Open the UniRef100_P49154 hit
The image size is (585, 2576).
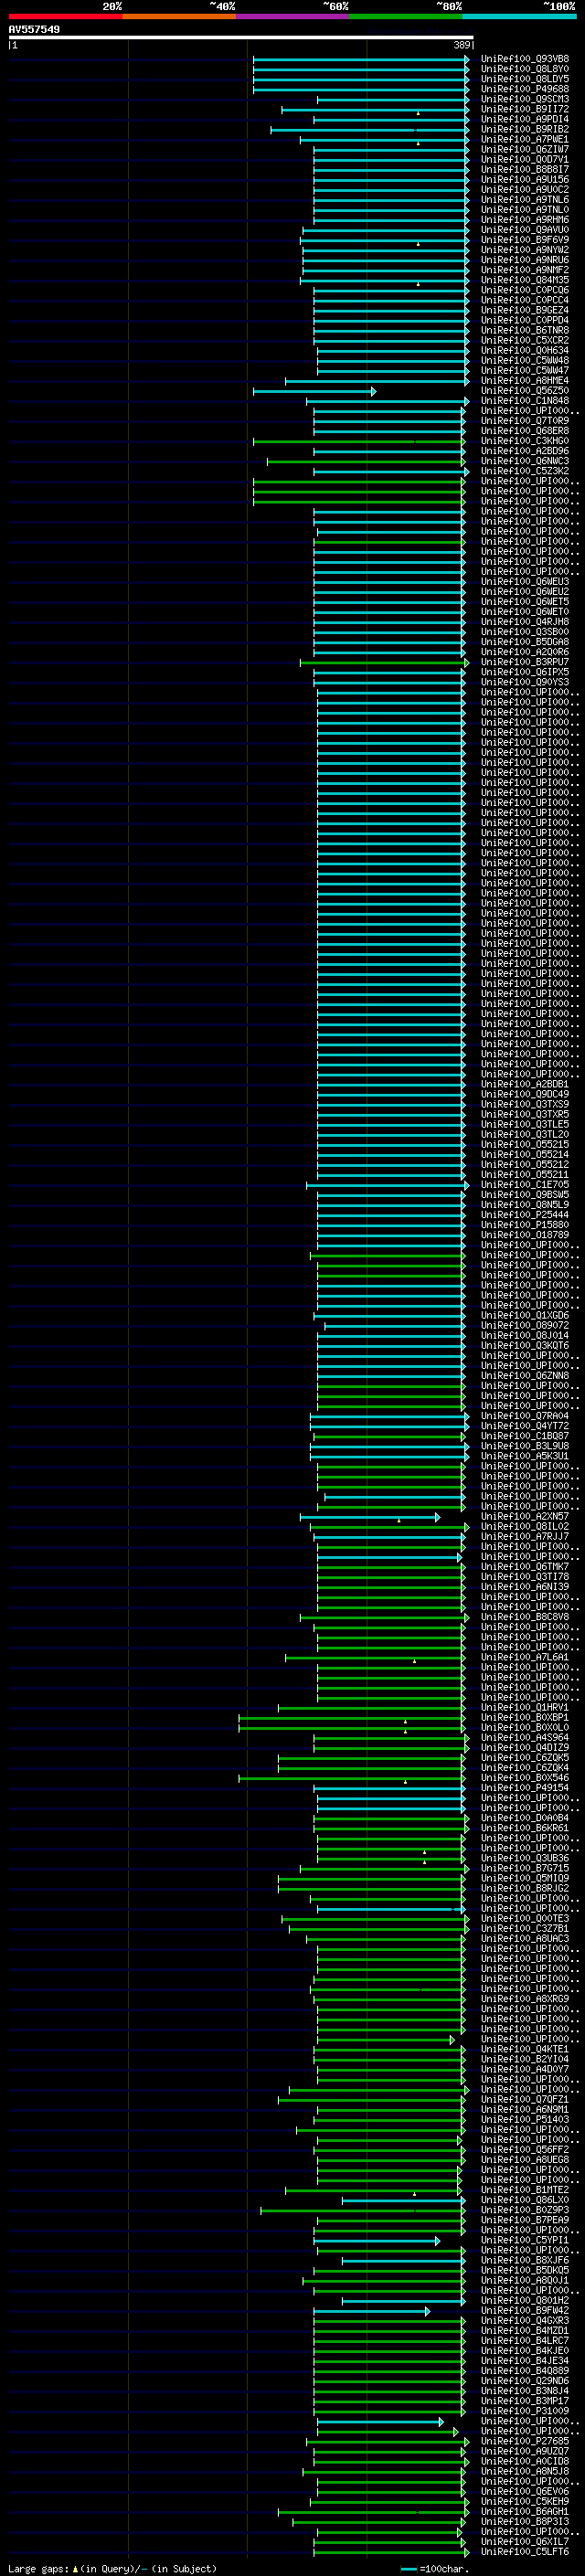[x=525, y=1787]
